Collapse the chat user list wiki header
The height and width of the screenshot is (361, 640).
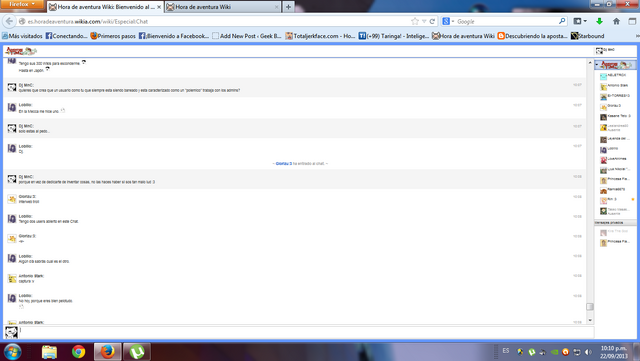615,65
